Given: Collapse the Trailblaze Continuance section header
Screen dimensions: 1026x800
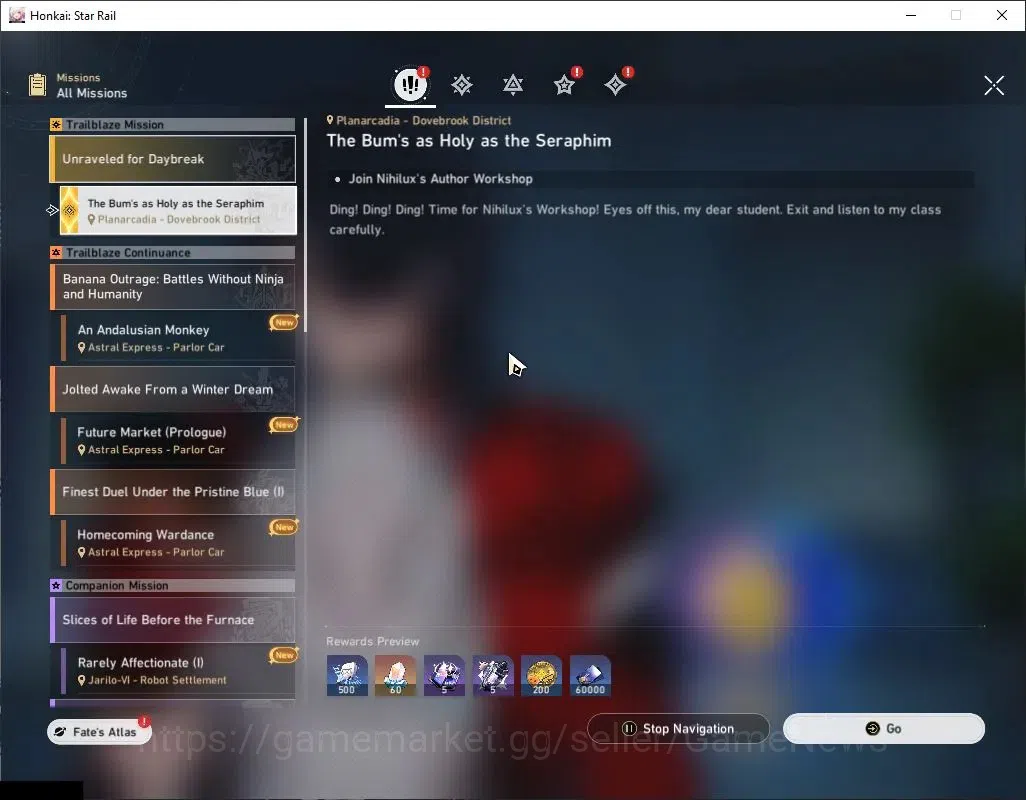Looking at the screenshot, I should (x=173, y=252).
